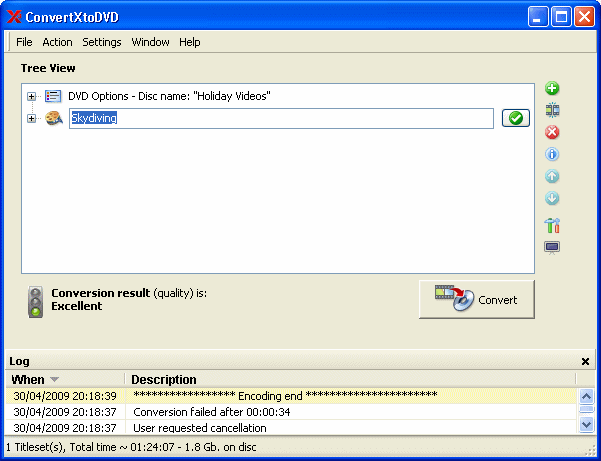Click the When column sort arrow
Viewport: 601px width, 461px height.
[54, 379]
